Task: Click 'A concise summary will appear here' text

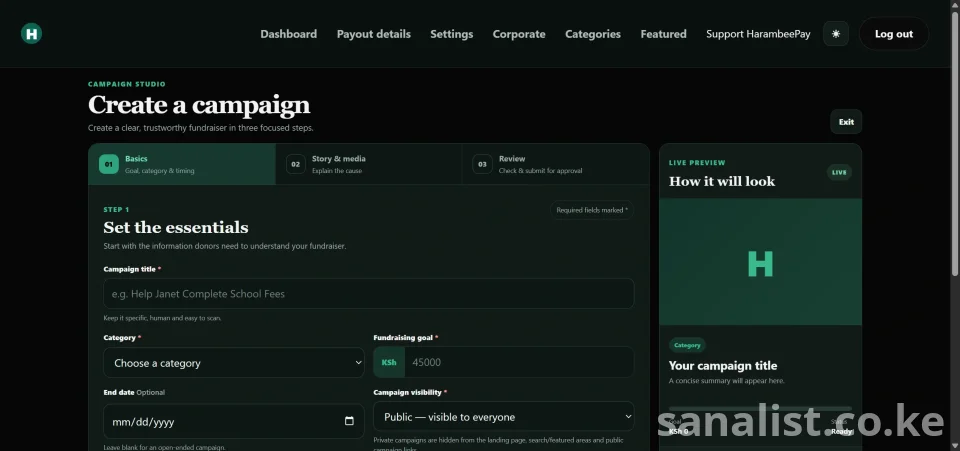Action: [727, 381]
